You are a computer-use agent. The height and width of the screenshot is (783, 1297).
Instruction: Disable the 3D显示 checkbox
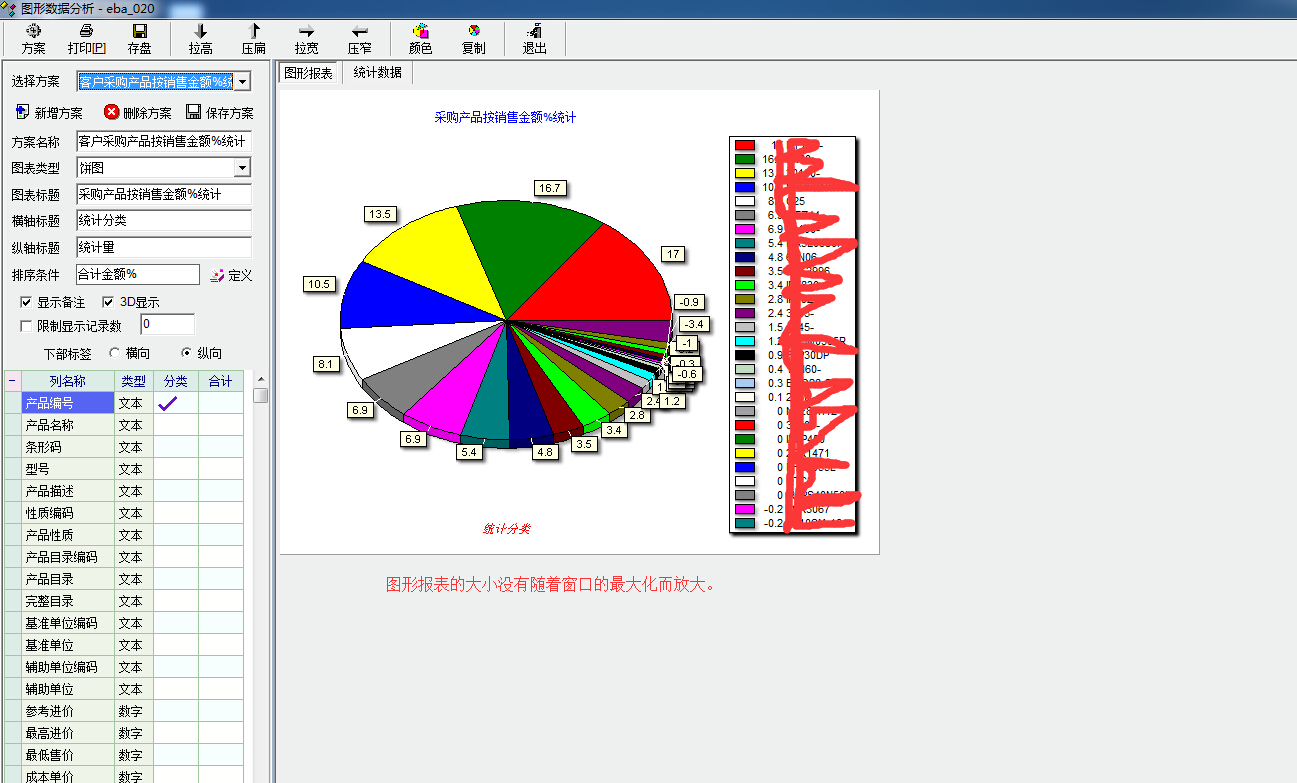pos(108,302)
